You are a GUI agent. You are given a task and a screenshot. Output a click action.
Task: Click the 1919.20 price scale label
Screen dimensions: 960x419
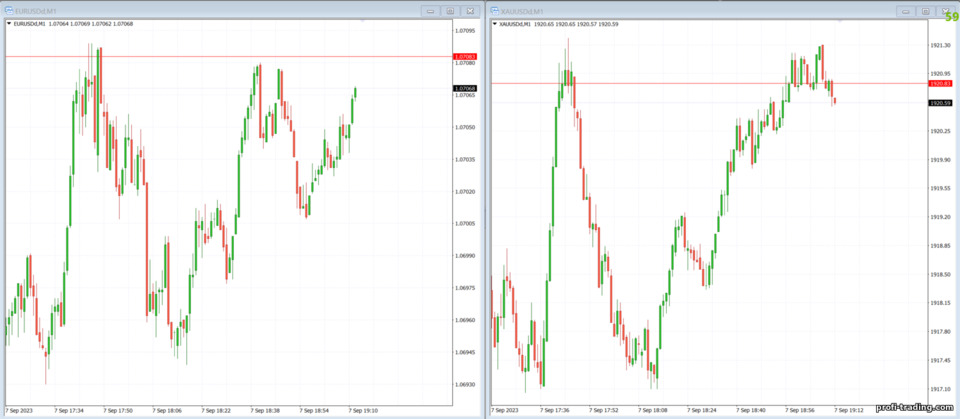coord(941,217)
